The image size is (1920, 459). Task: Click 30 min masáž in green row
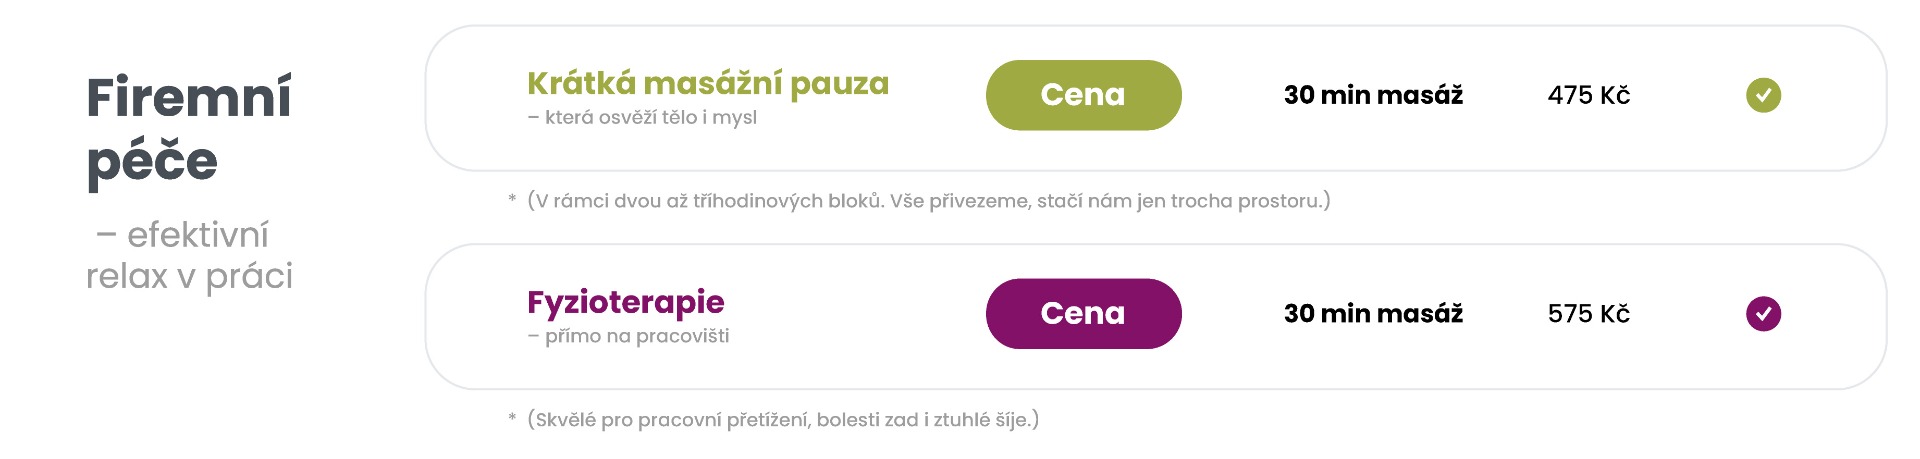[x=1373, y=95]
